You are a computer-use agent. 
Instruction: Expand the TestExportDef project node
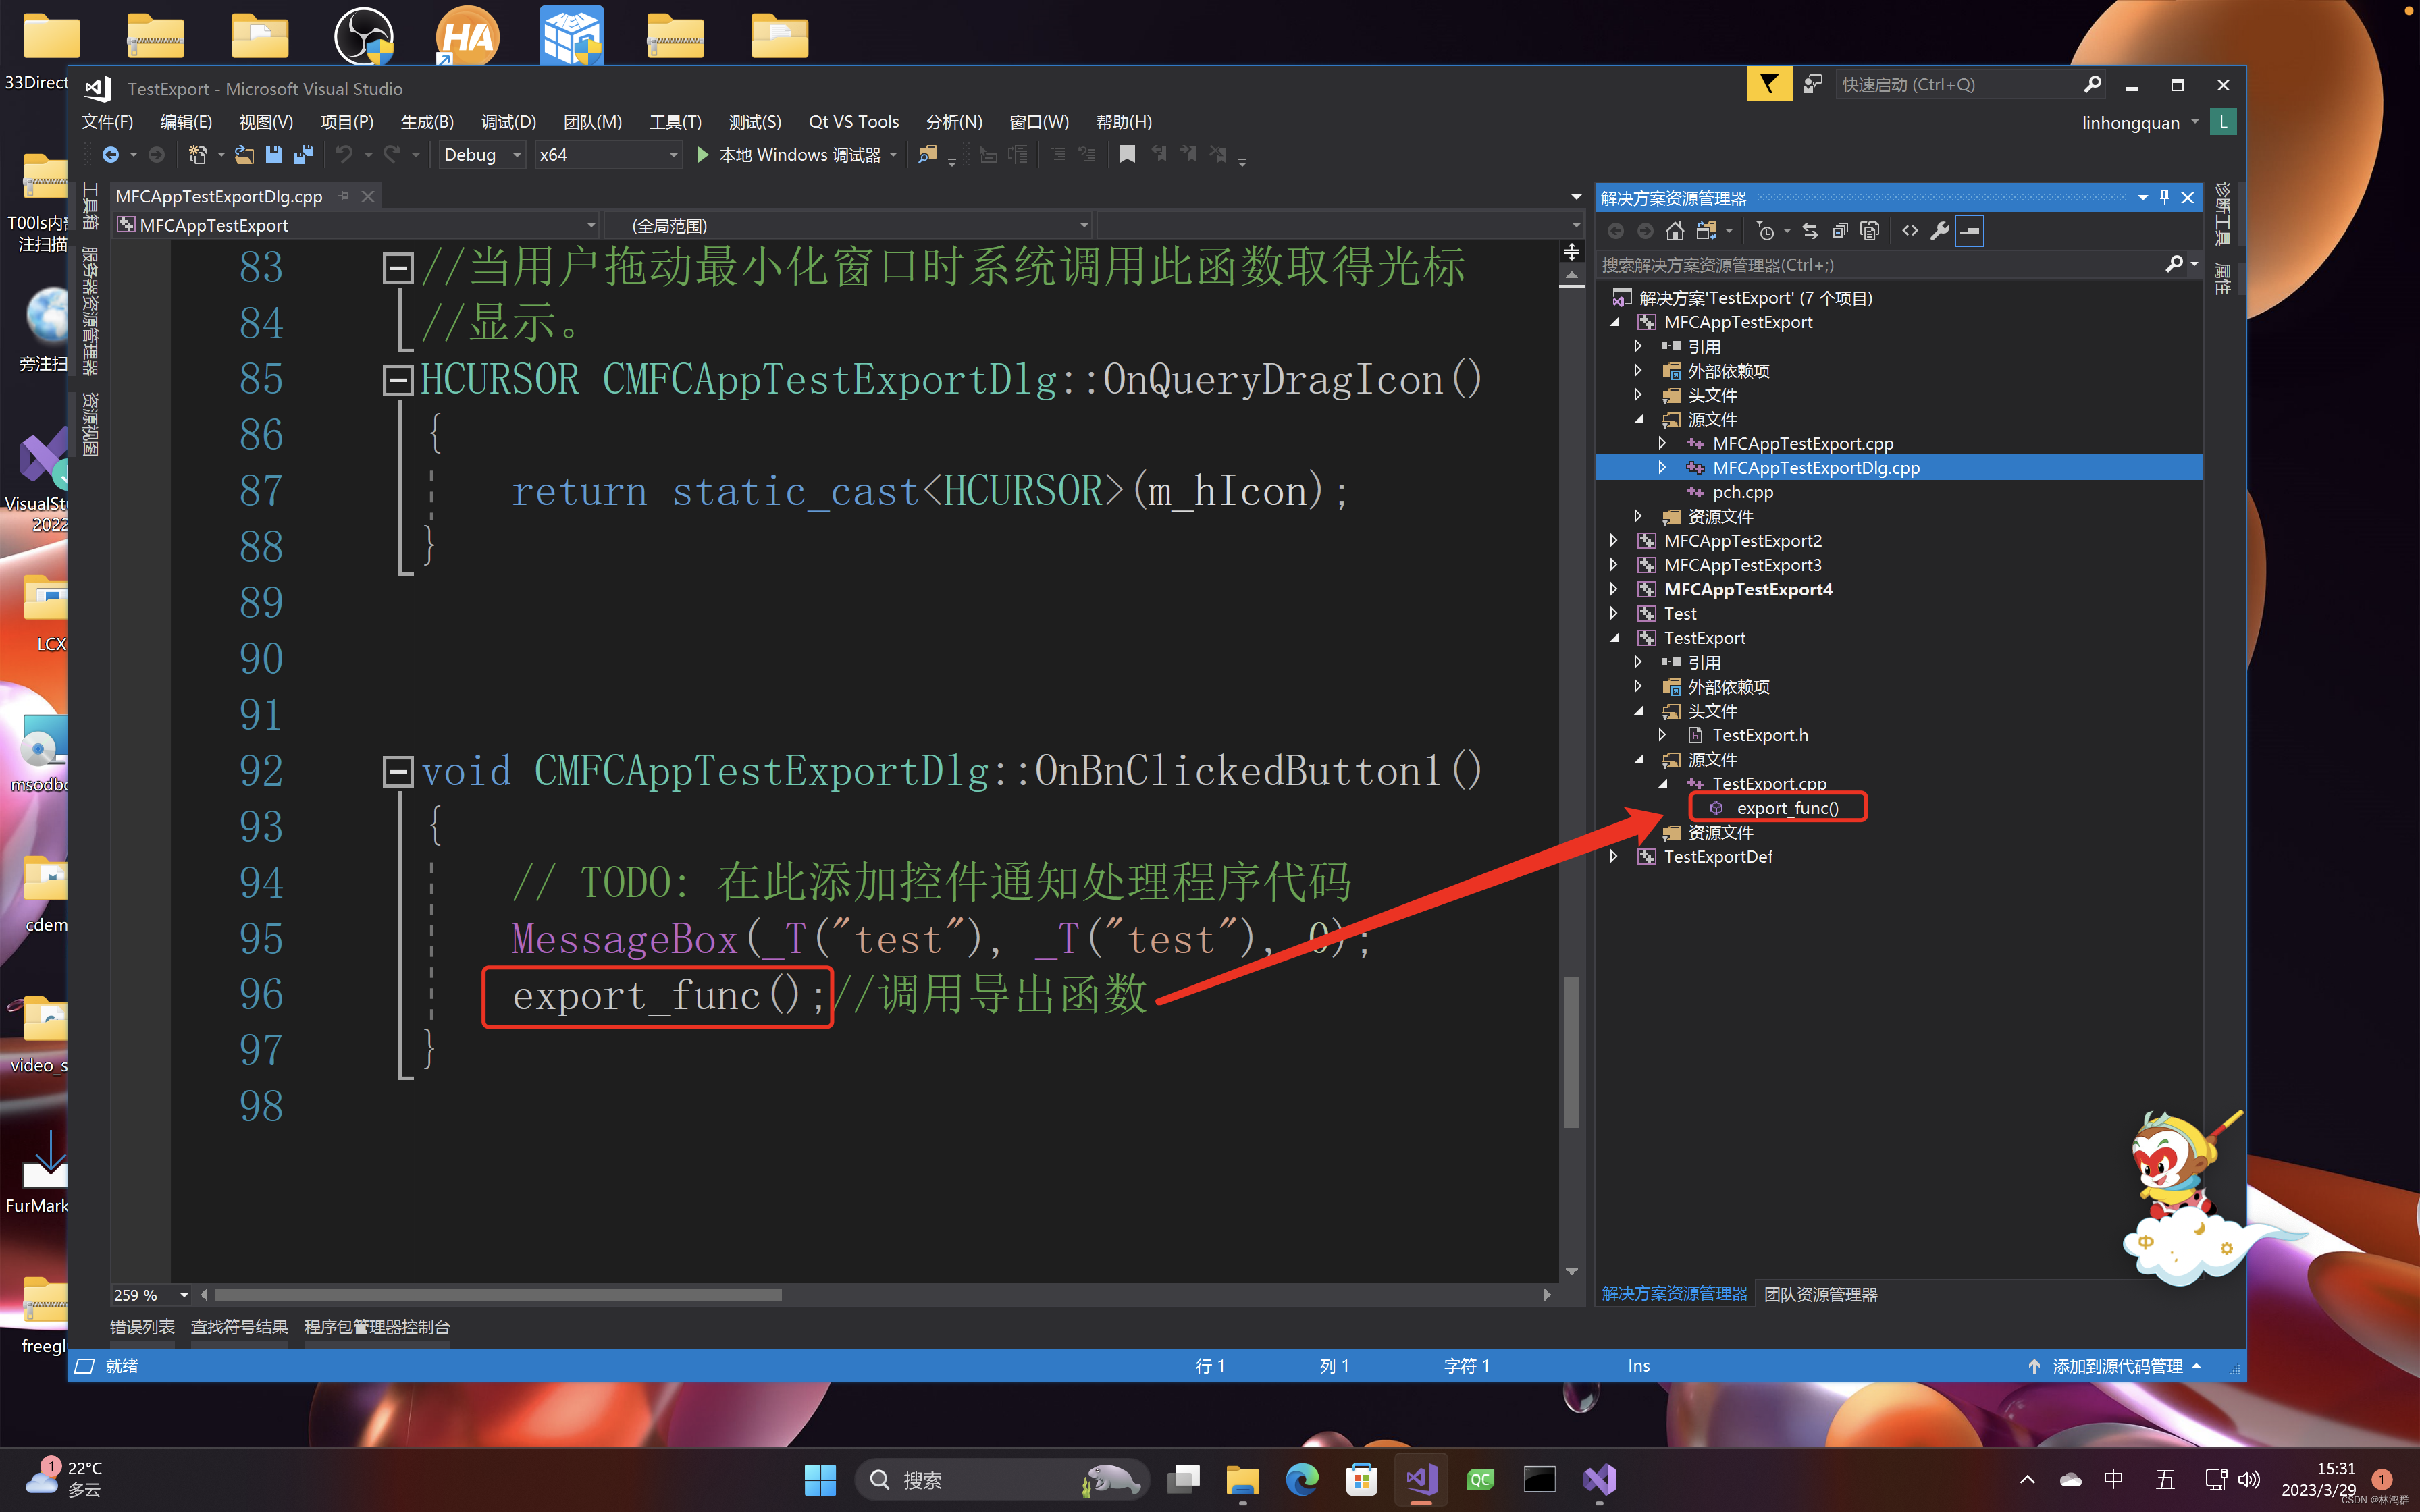tap(1614, 856)
